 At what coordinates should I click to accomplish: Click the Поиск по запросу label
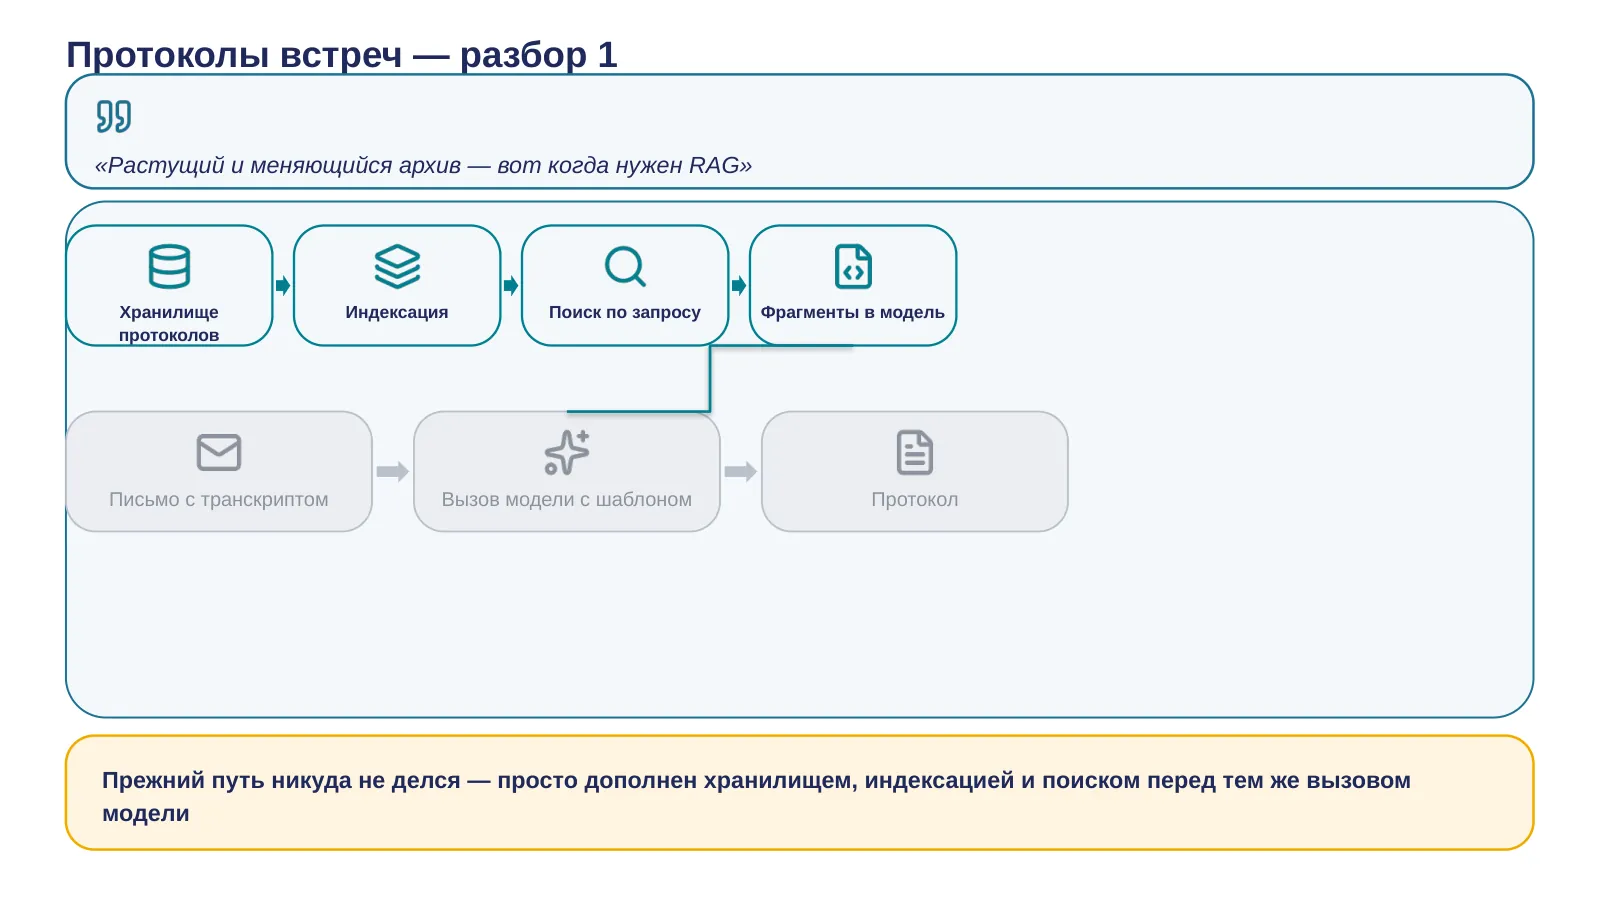coord(625,312)
